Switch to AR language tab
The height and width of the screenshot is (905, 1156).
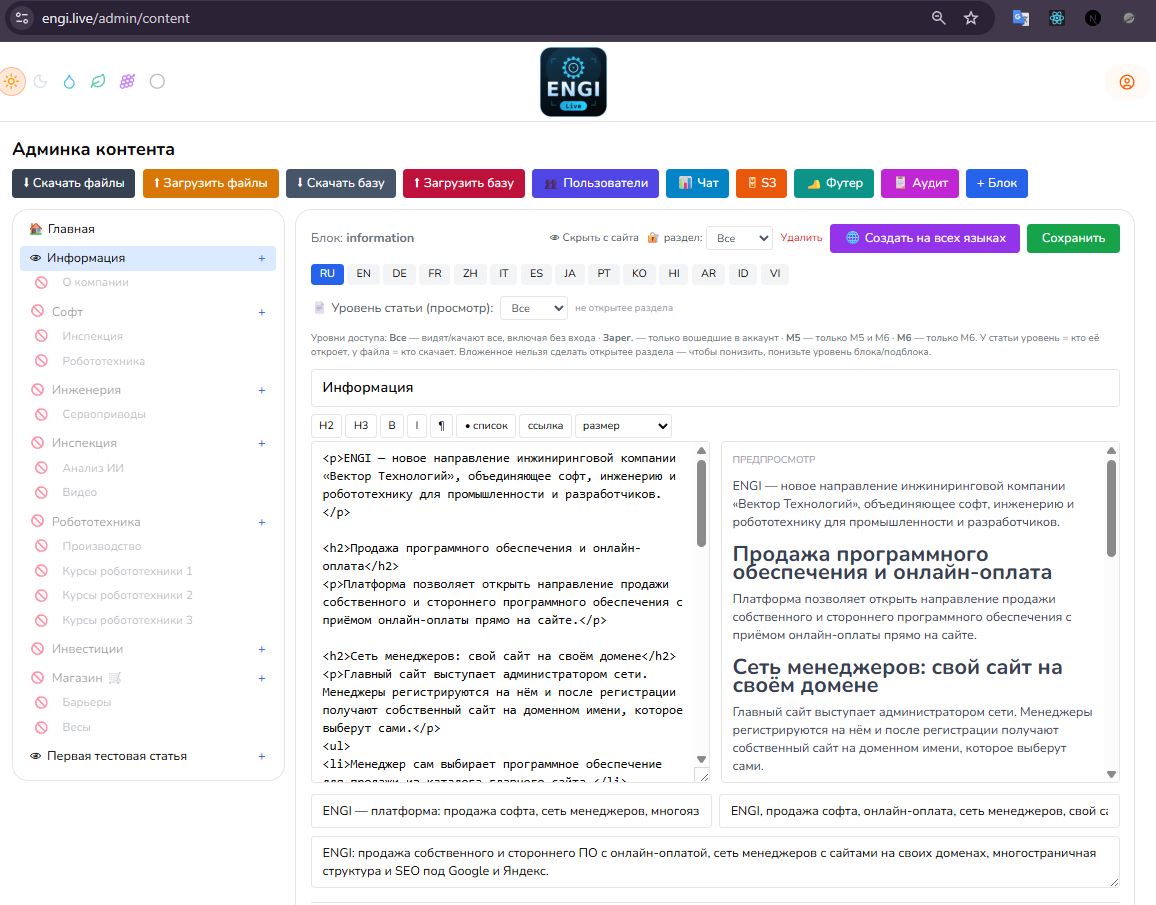(708, 273)
